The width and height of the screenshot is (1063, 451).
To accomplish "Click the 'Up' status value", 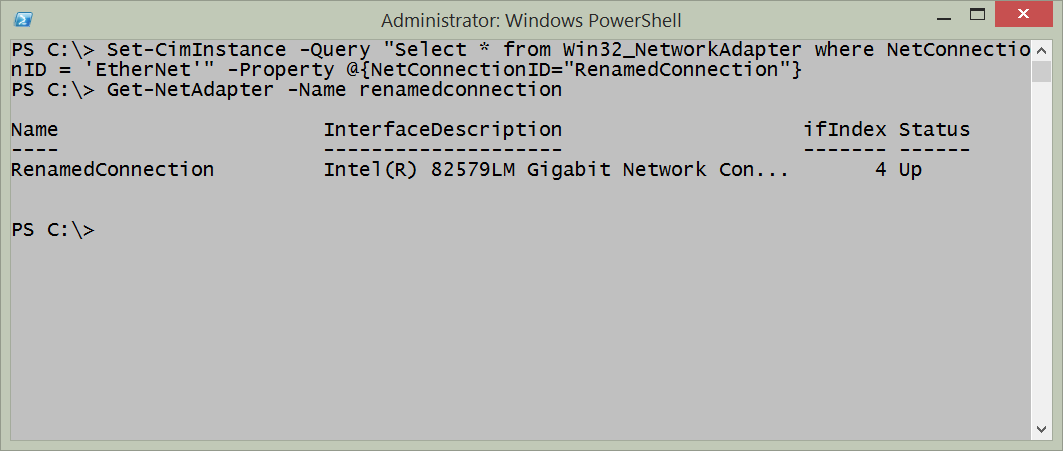I will 910,170.
